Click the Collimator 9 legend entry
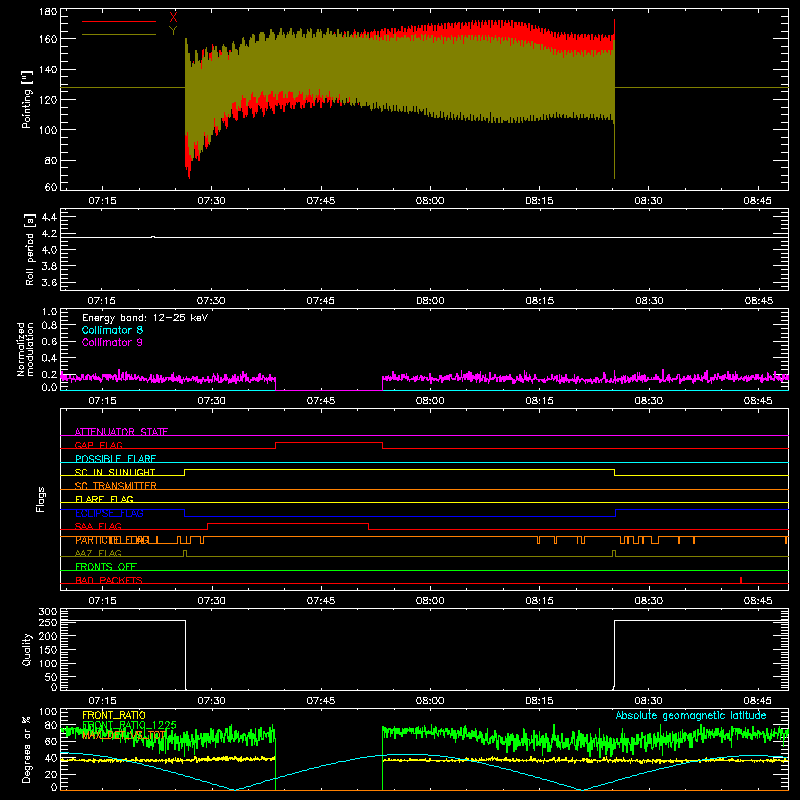 (x=112, y=342)
